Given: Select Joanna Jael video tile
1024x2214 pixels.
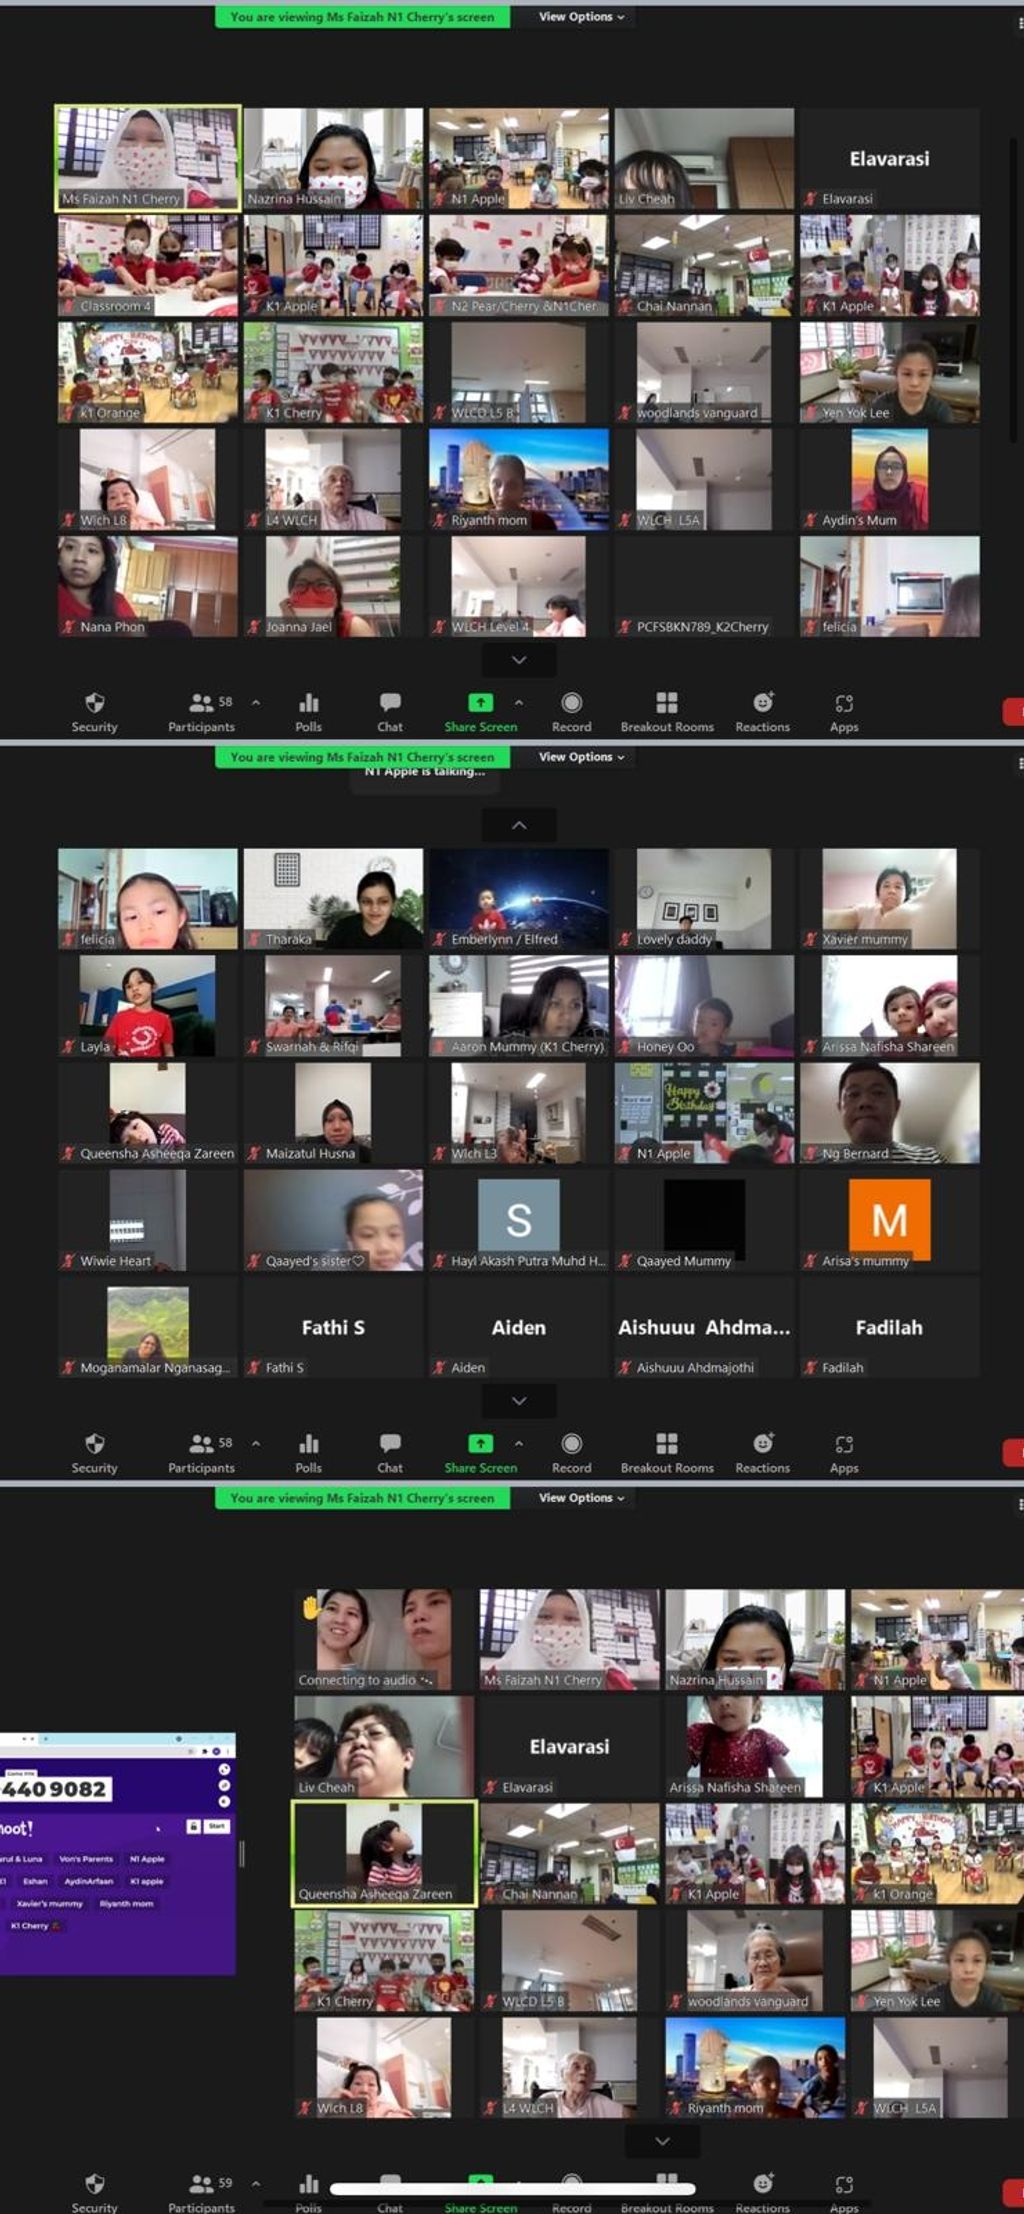Looking at the screenshot, I should coord(333,586).
